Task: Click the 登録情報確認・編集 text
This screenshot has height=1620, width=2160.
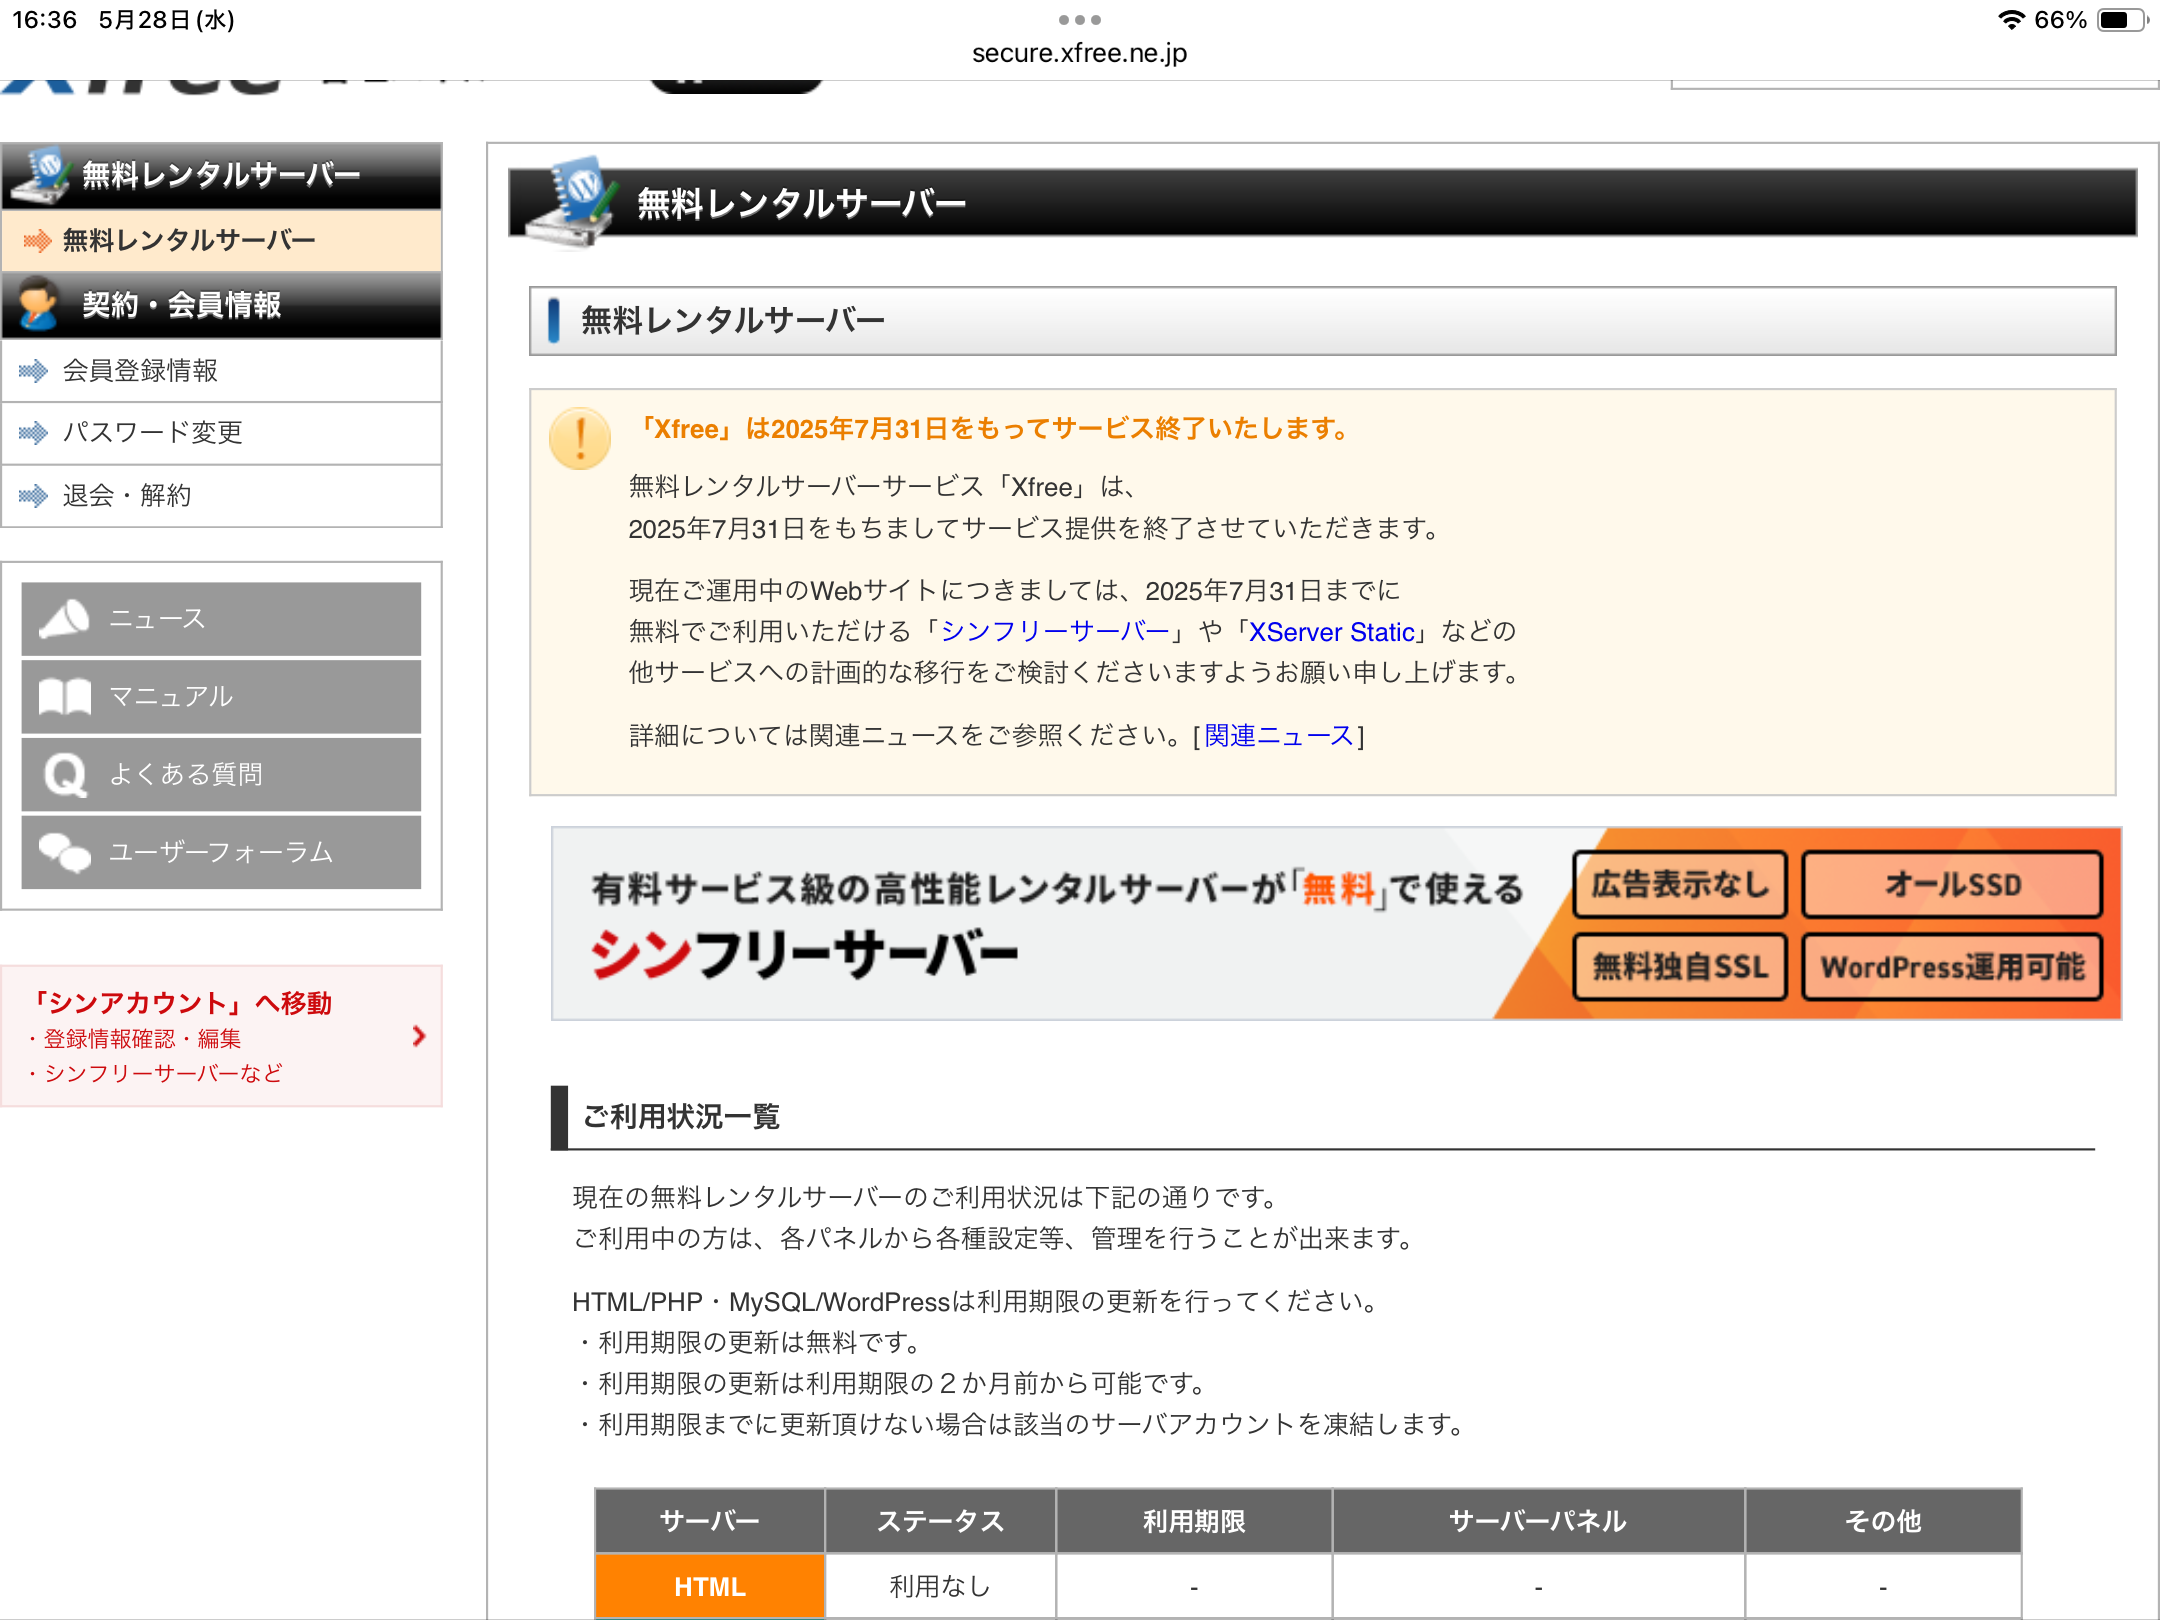Action: click(142, 1039)
